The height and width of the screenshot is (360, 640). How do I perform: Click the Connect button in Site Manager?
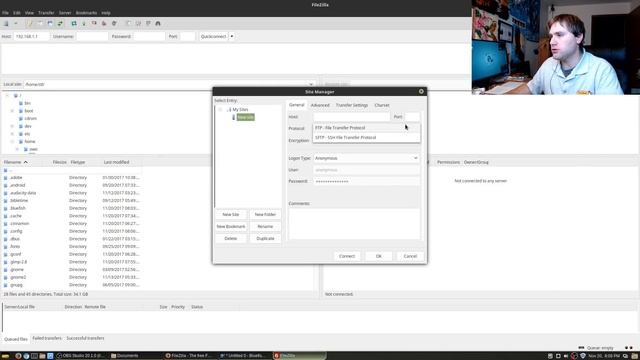point(347,256)
